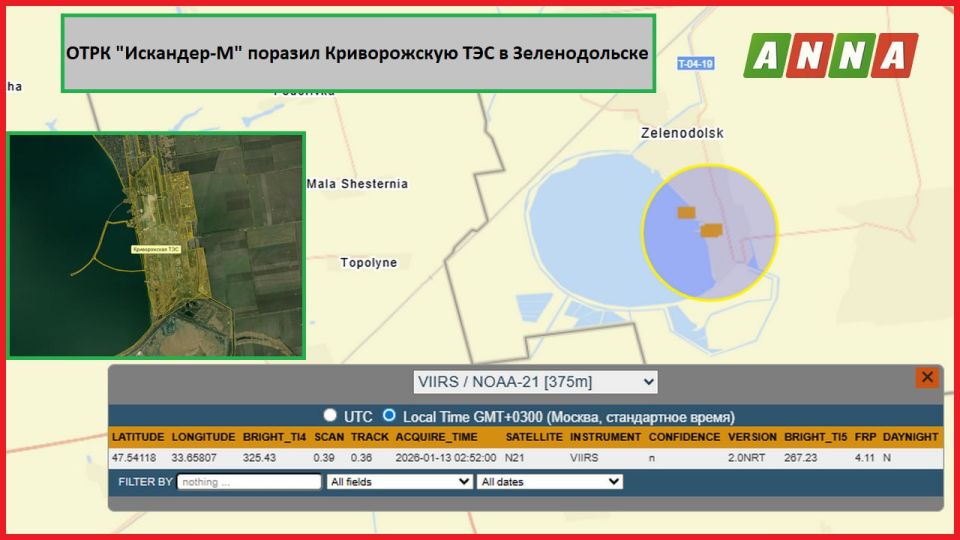This screenshot has height=540, width=960.
Task: Close the fire data panel
Action: click(927, 377)
